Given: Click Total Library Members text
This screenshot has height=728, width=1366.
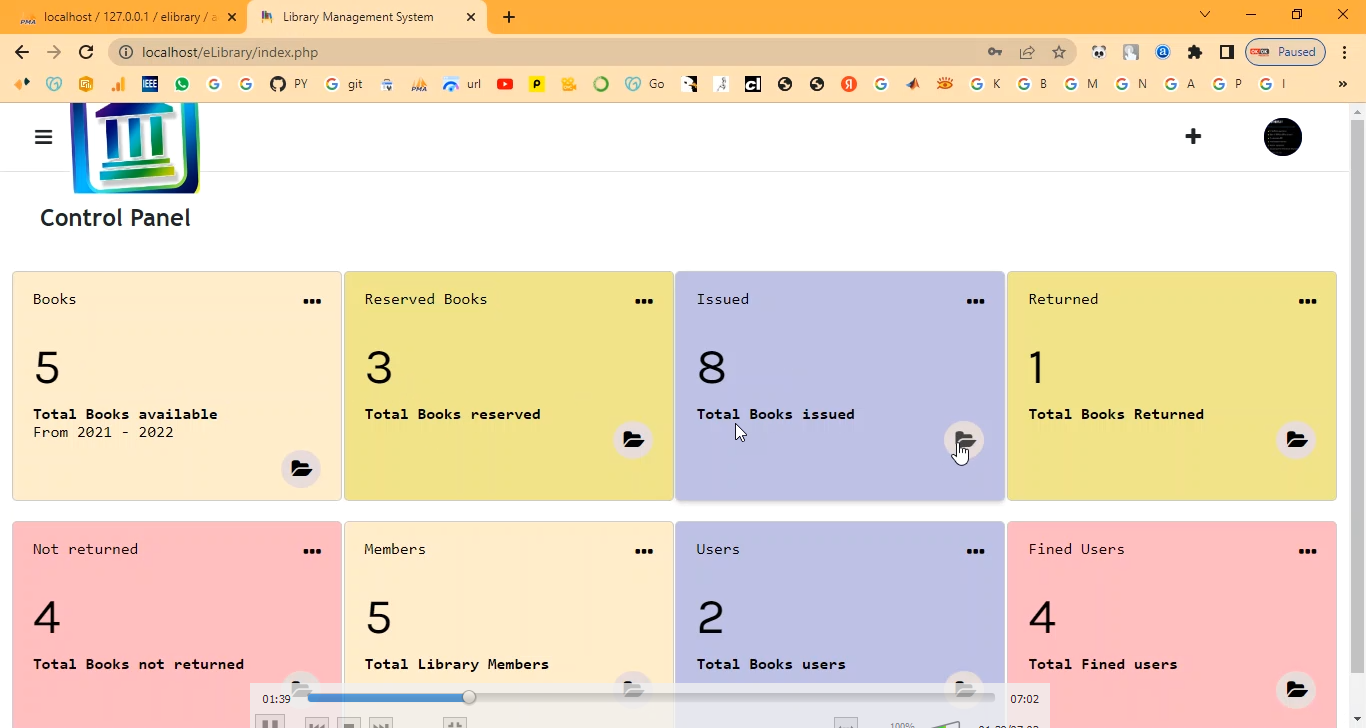Looking at the screenshot, I should click(456, 664).
